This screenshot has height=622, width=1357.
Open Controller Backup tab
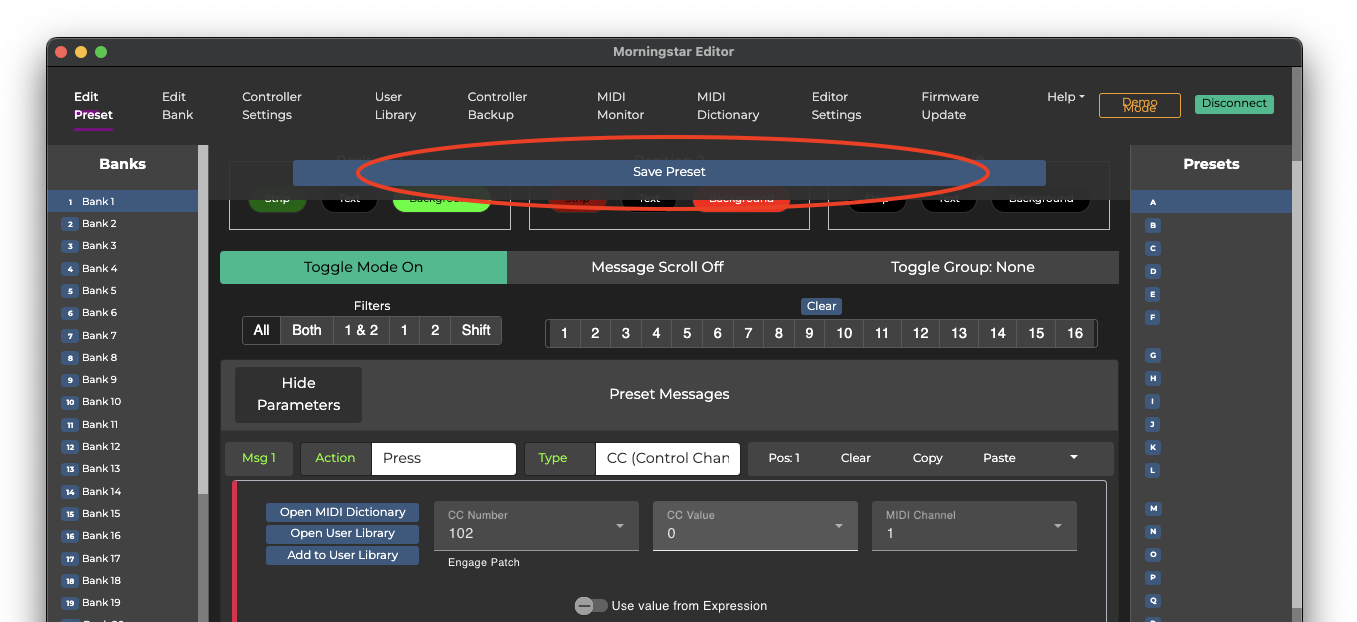pos(497,106)
